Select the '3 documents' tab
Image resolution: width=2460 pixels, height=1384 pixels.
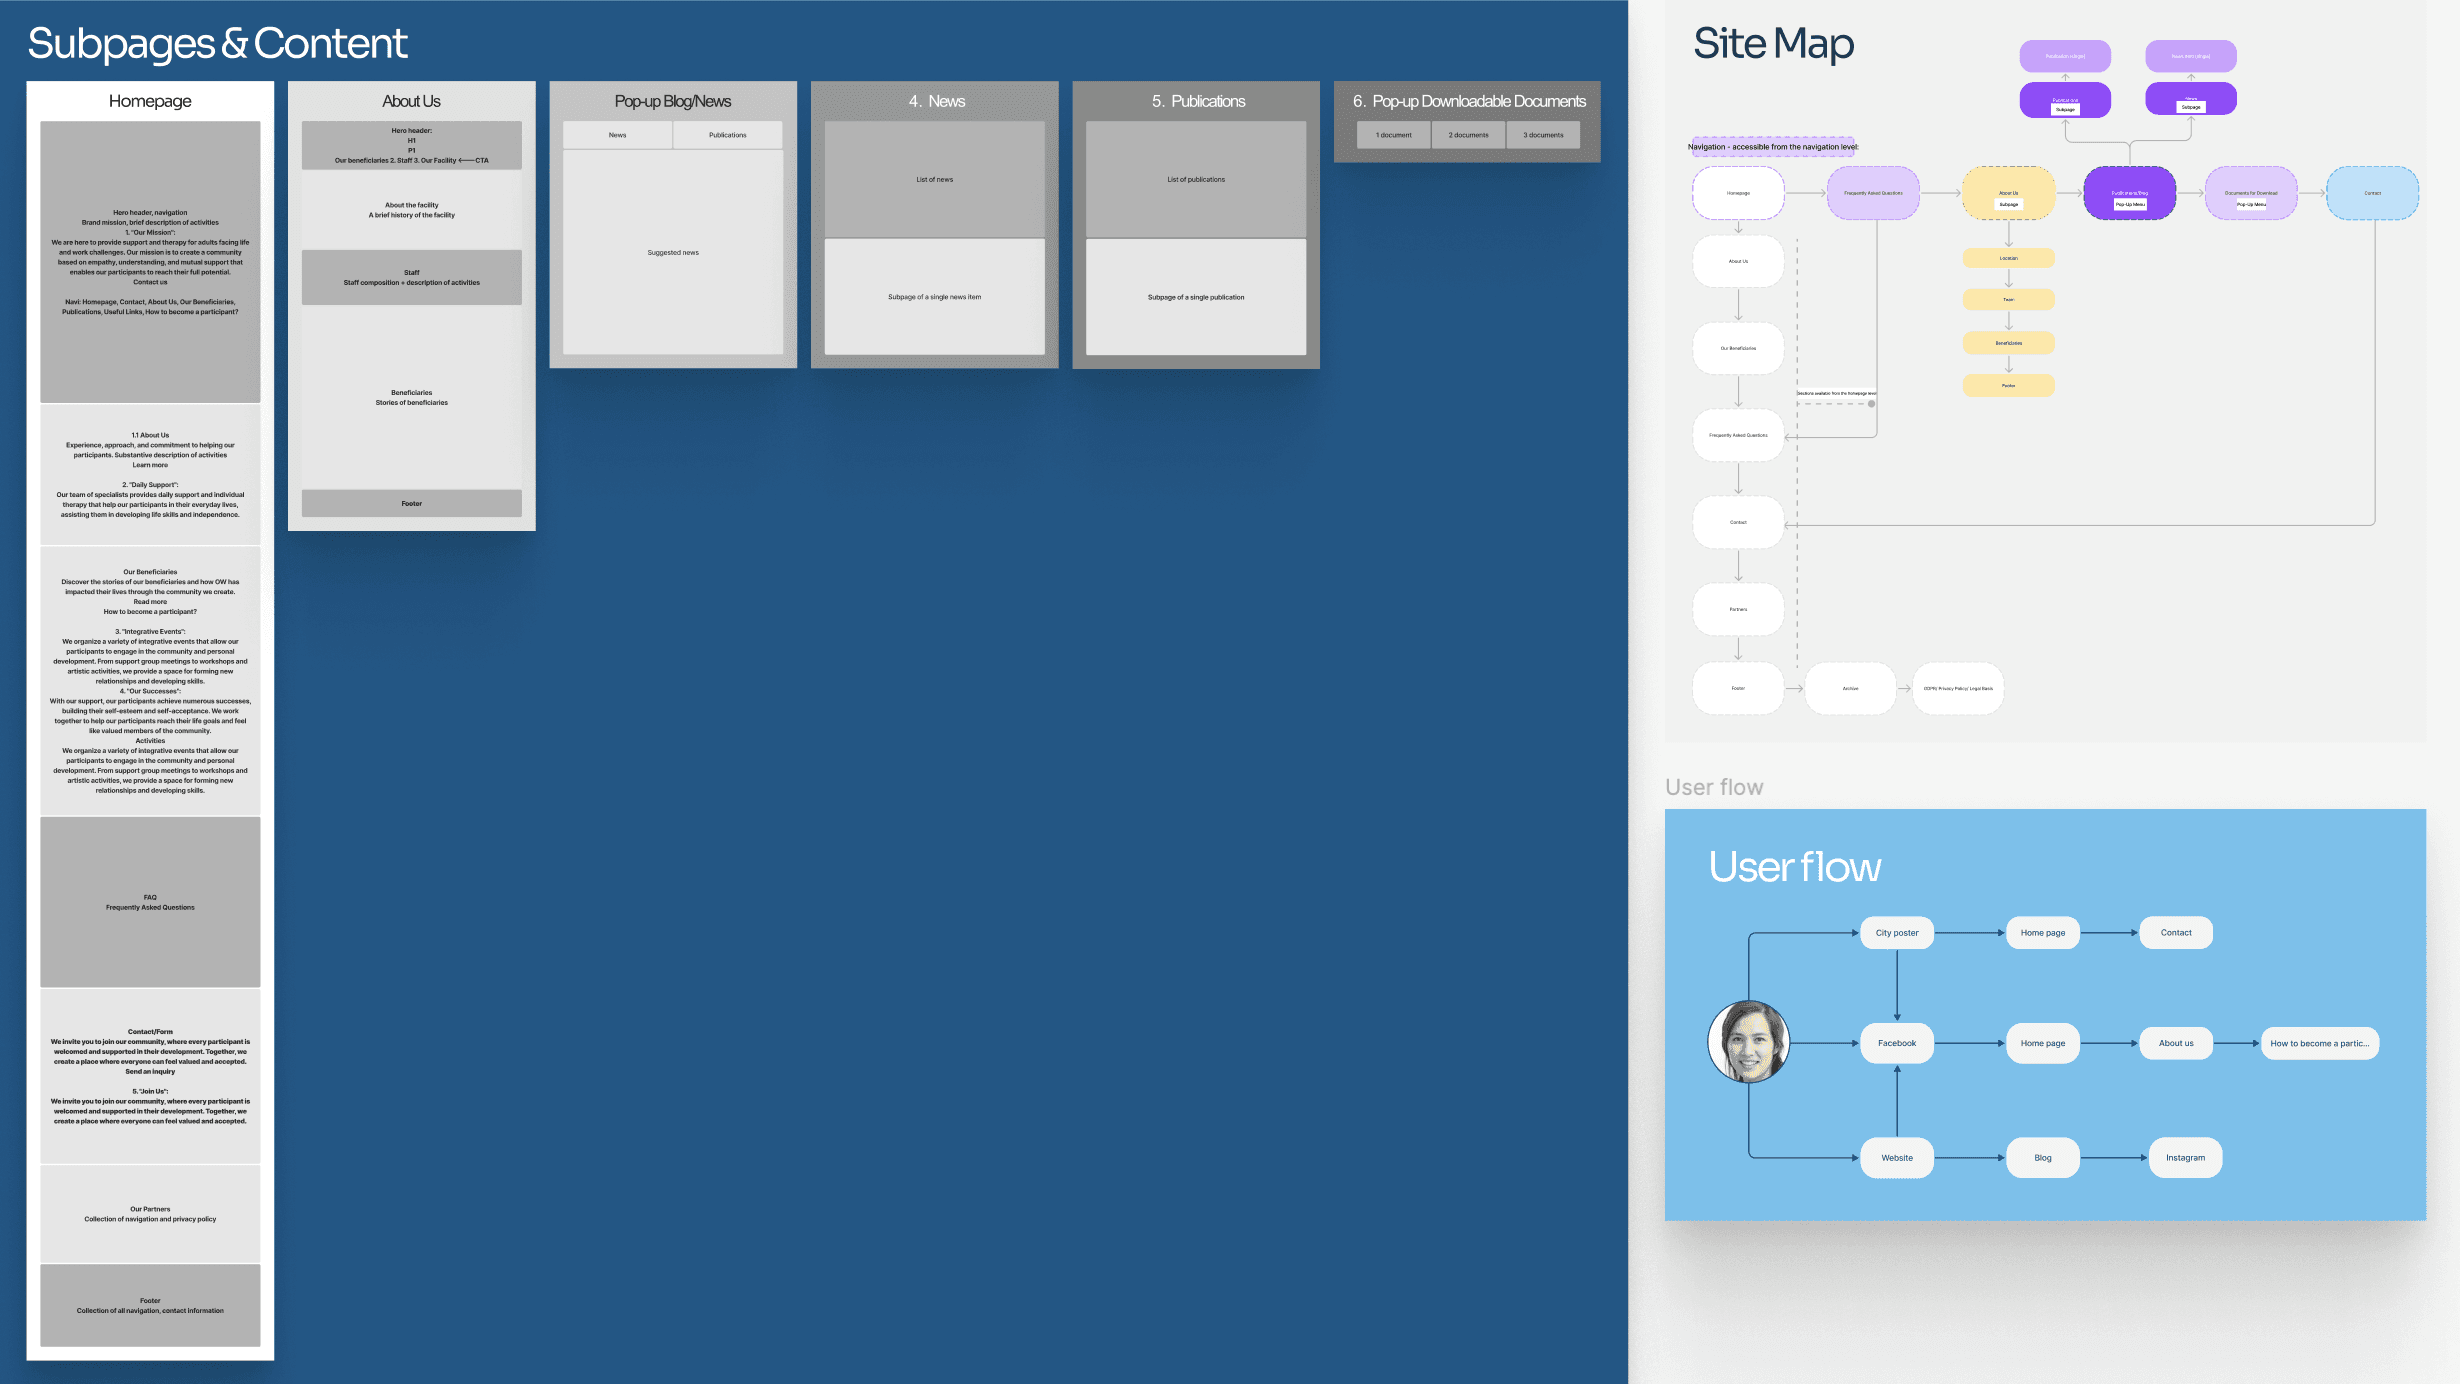click(1542, 135)
